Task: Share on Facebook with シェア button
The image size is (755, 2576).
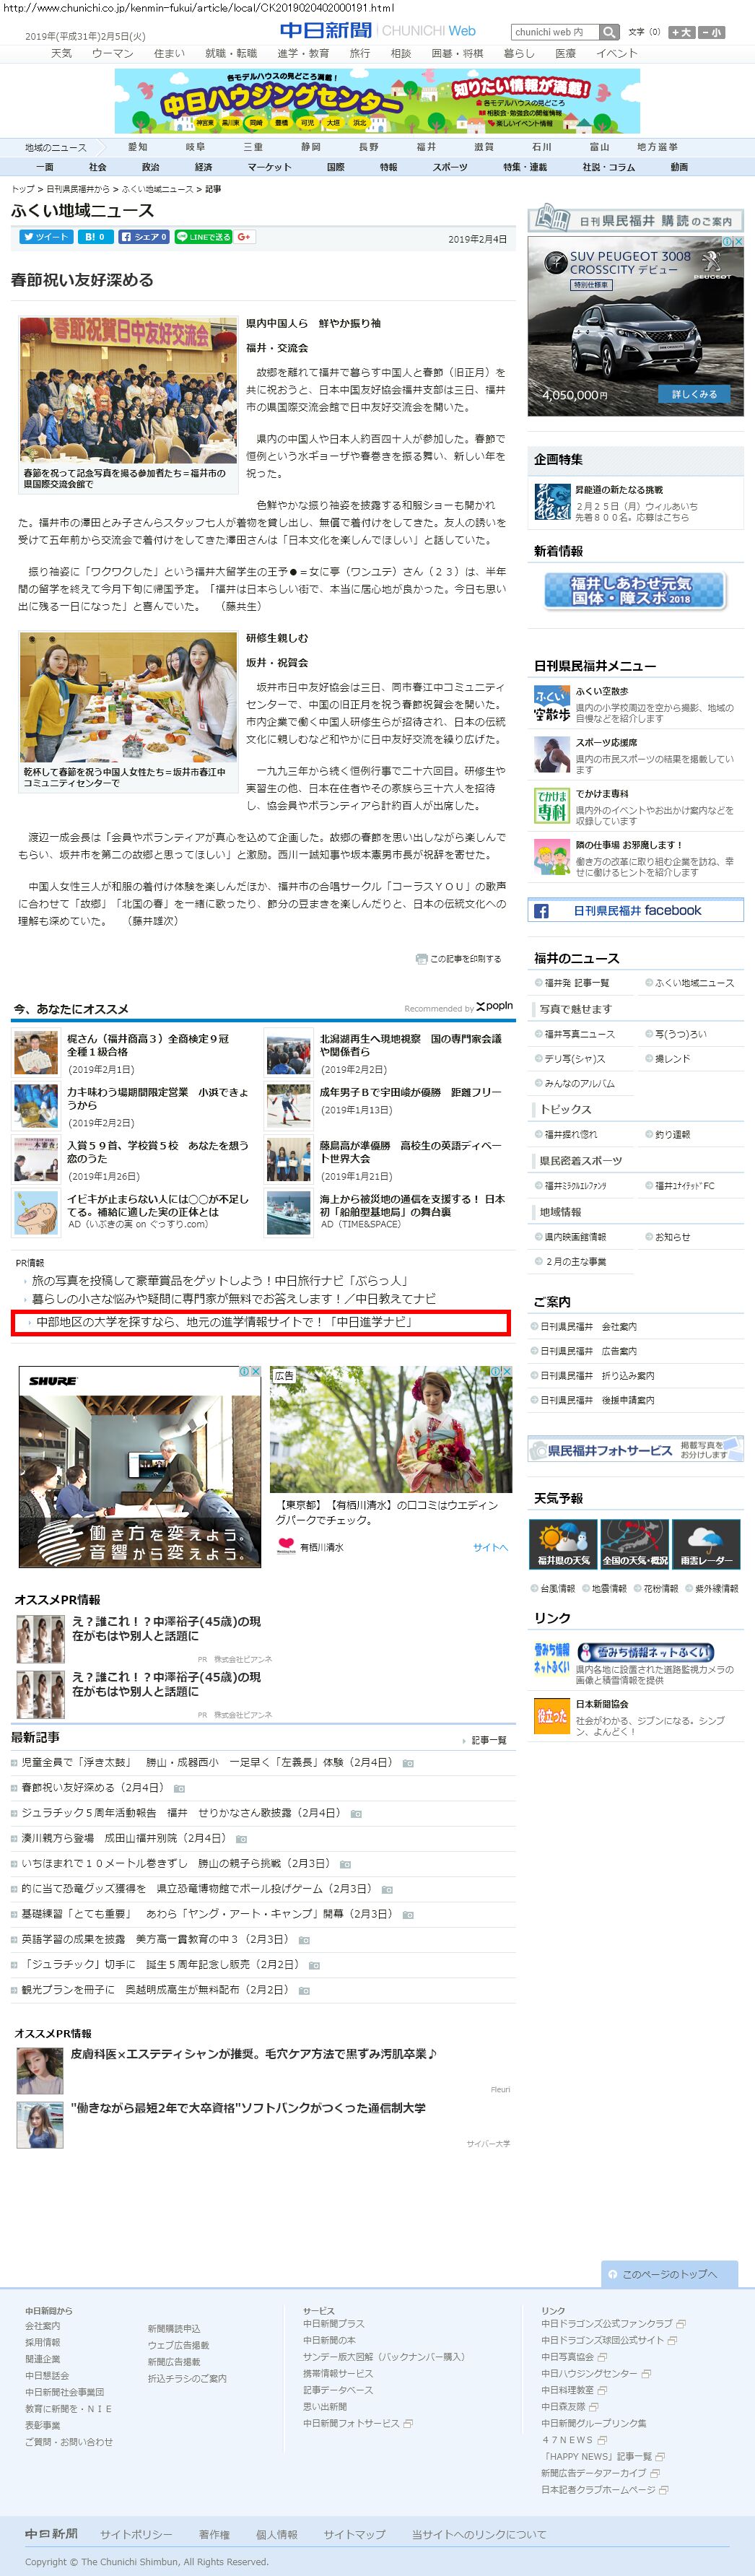Action: [x=144, y=237]
